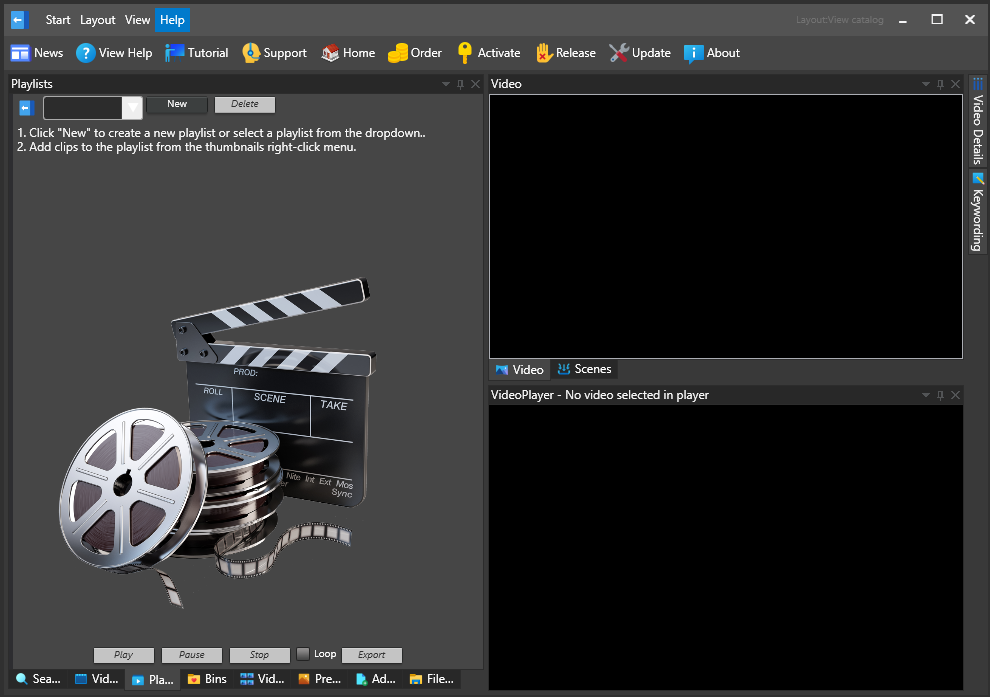This screenshot has width=990, height=697.
Task: Click the Order coins icon
Action: [397, 53]
